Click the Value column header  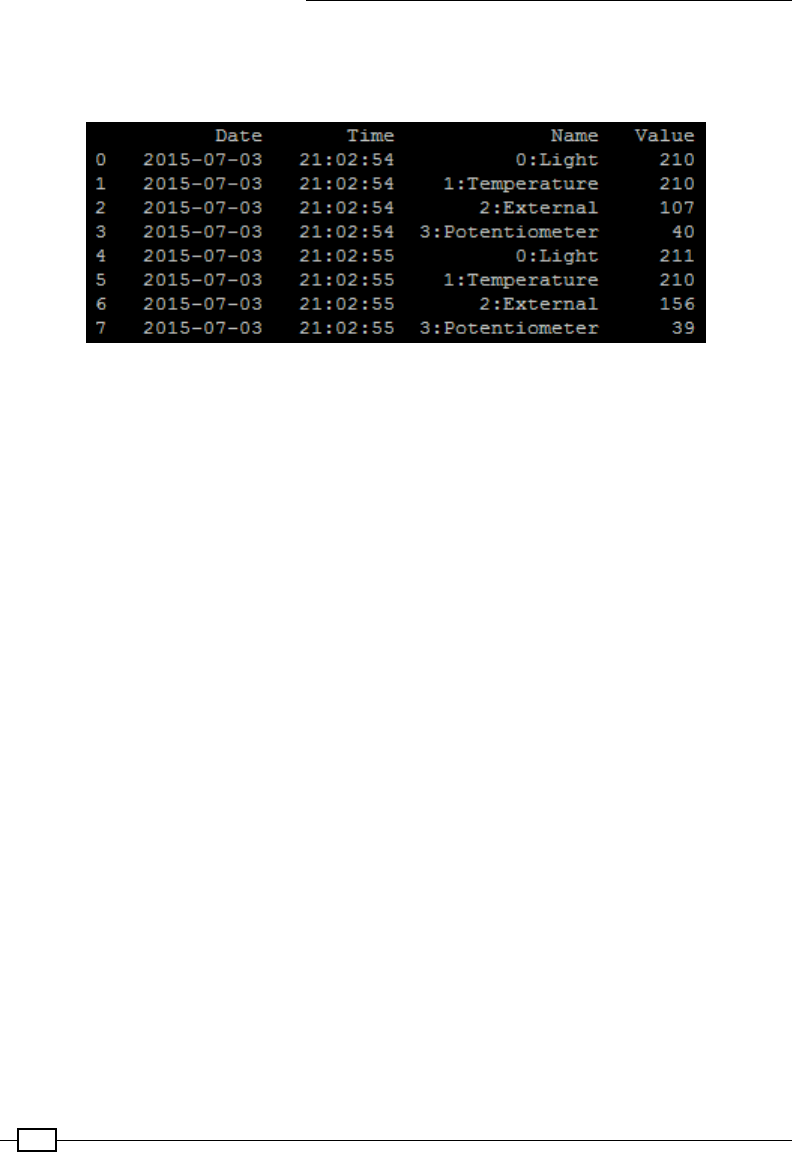664,136
